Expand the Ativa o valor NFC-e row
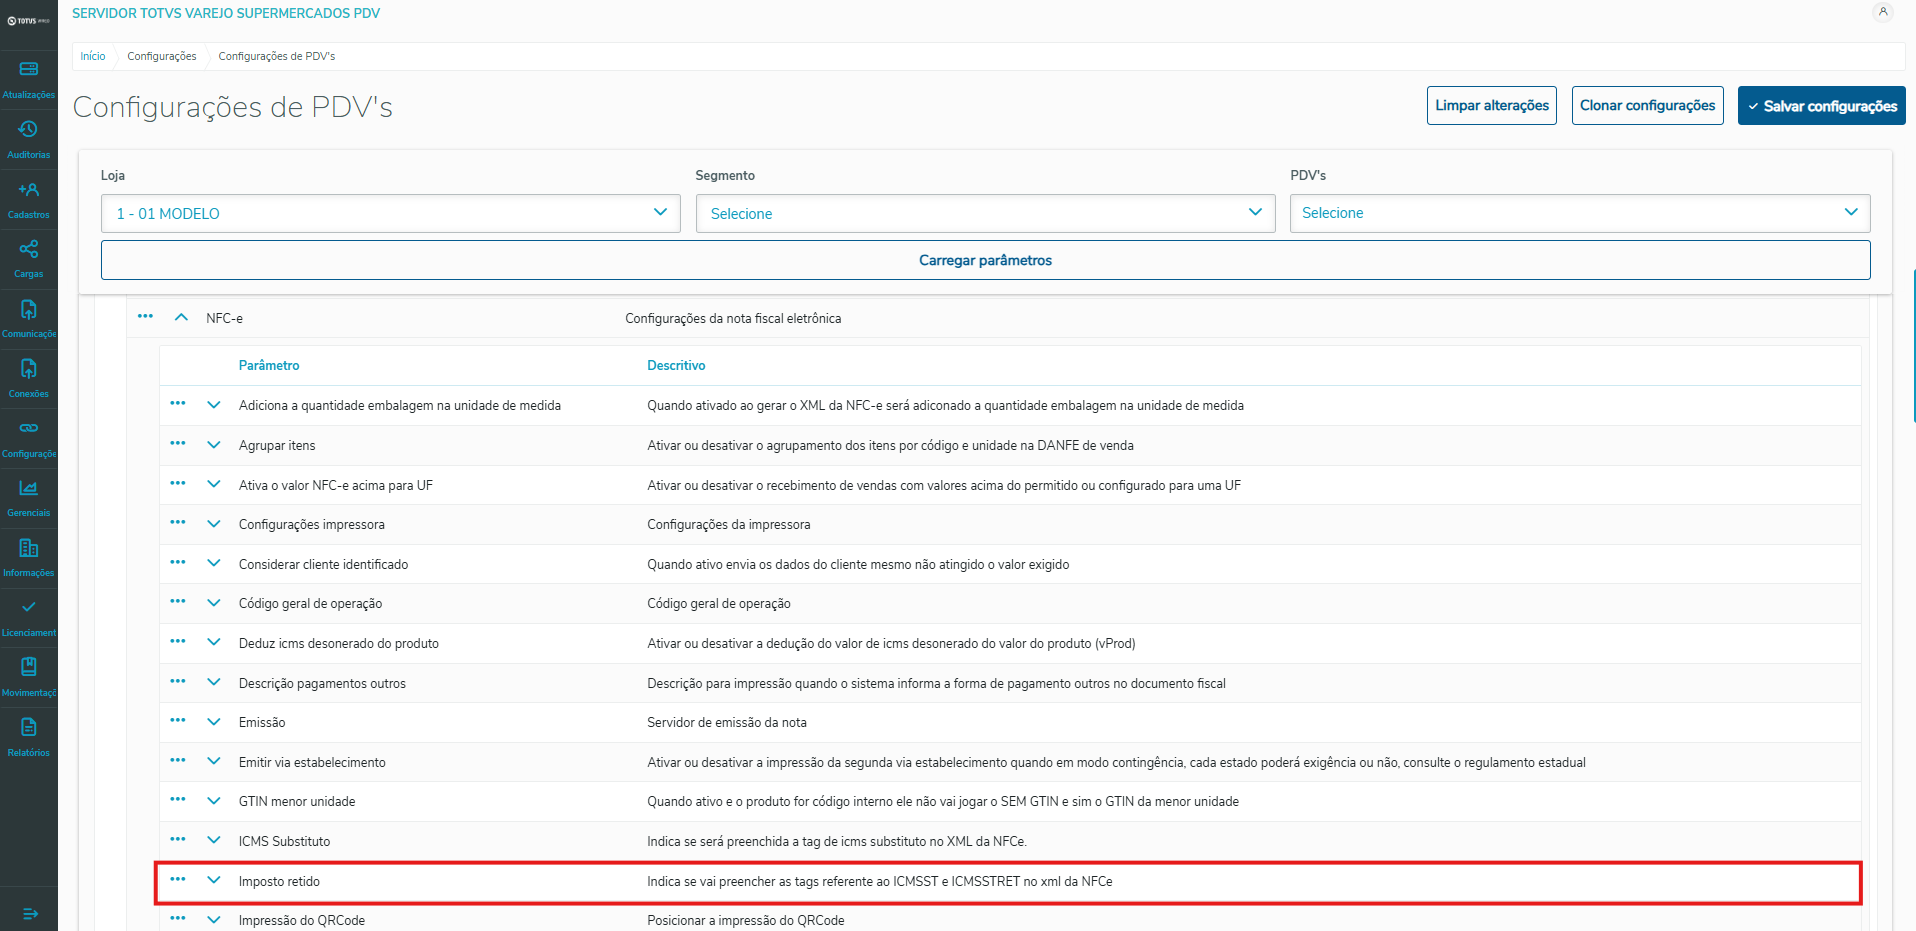 click(214, 485)
